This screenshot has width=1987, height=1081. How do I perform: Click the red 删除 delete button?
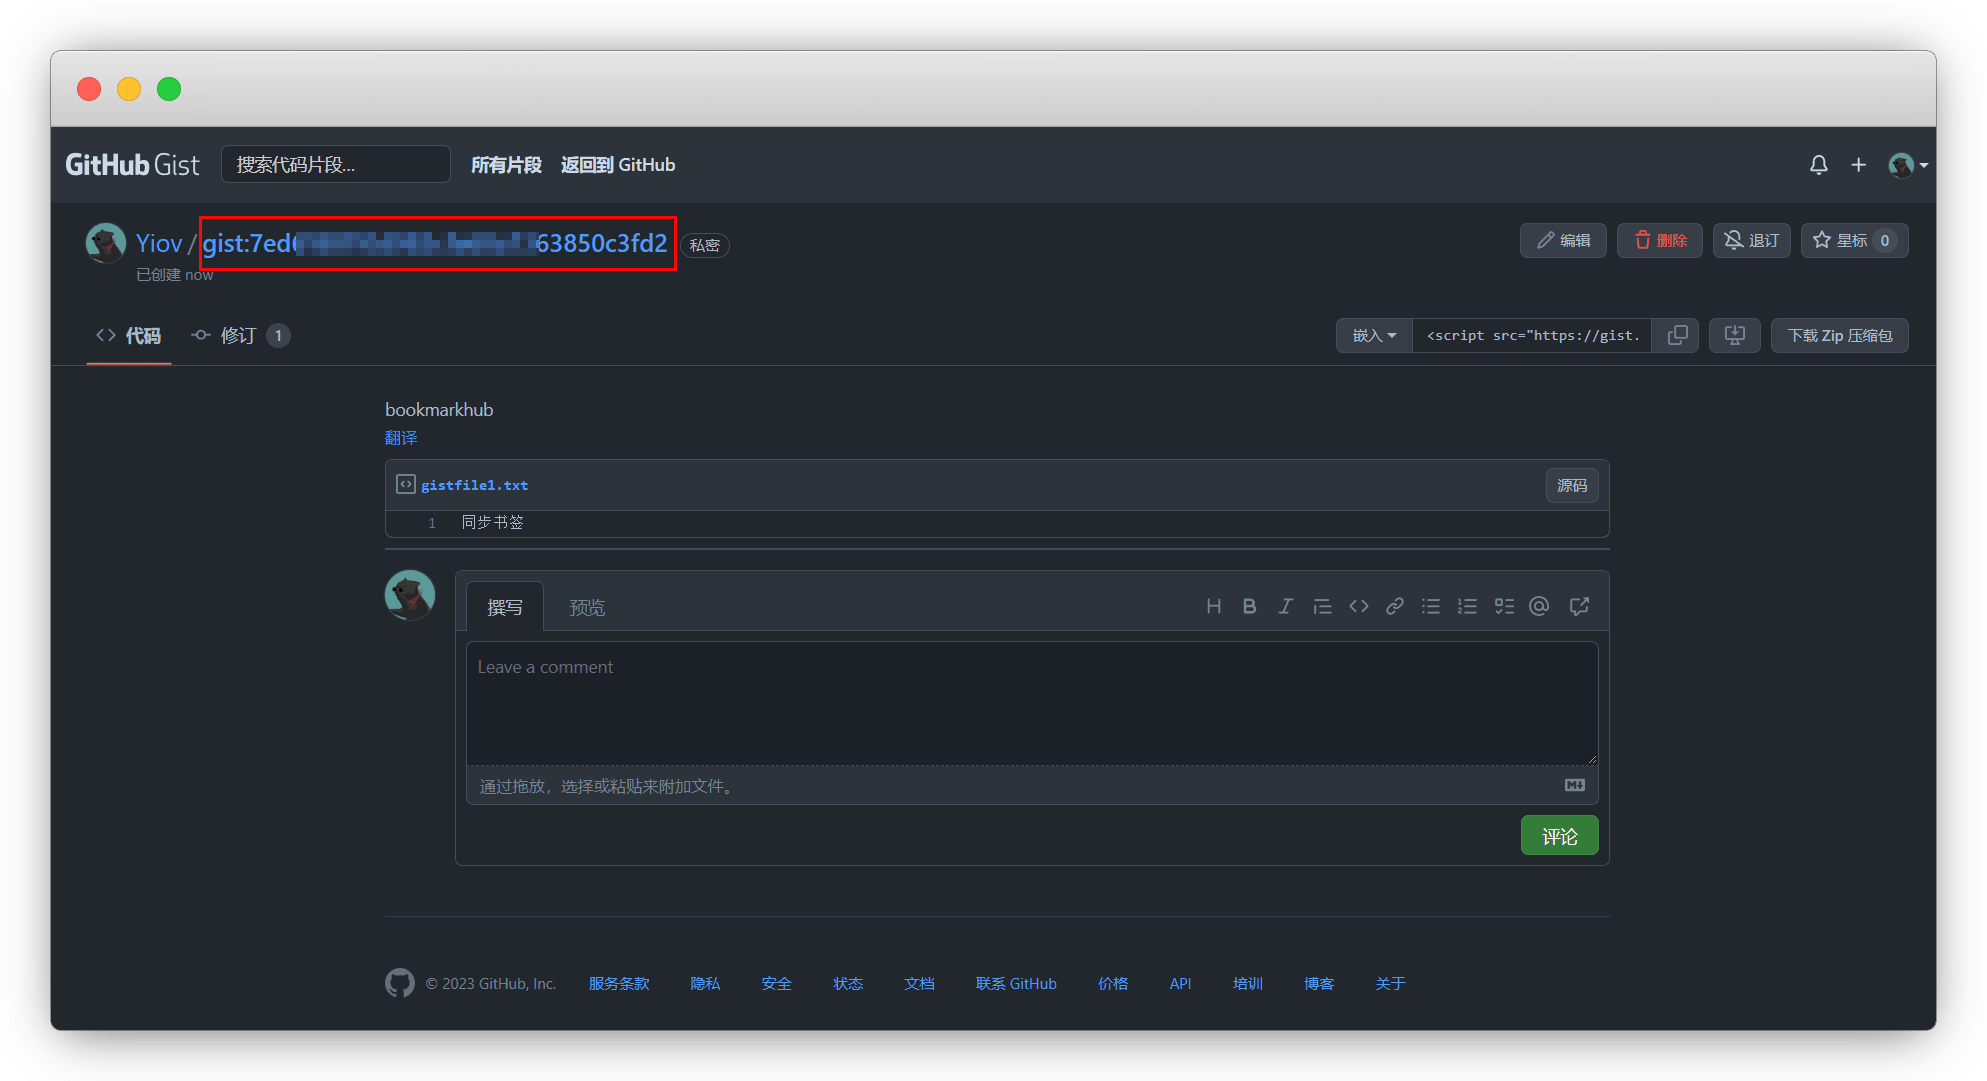[1659, 241]
